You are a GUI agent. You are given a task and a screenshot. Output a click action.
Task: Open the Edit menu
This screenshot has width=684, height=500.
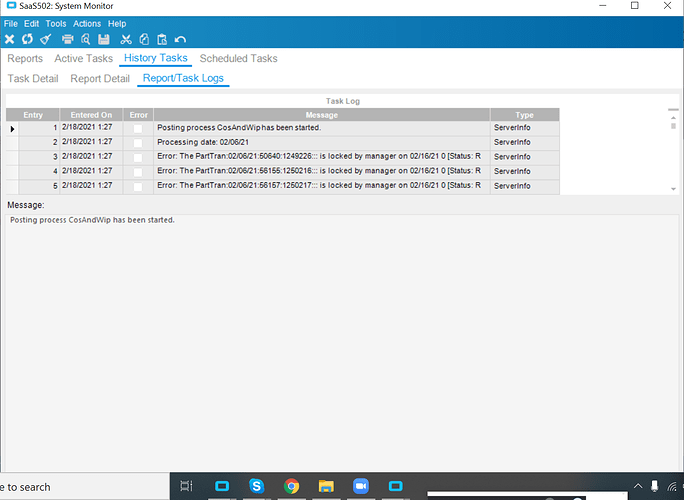pos(31,24)
